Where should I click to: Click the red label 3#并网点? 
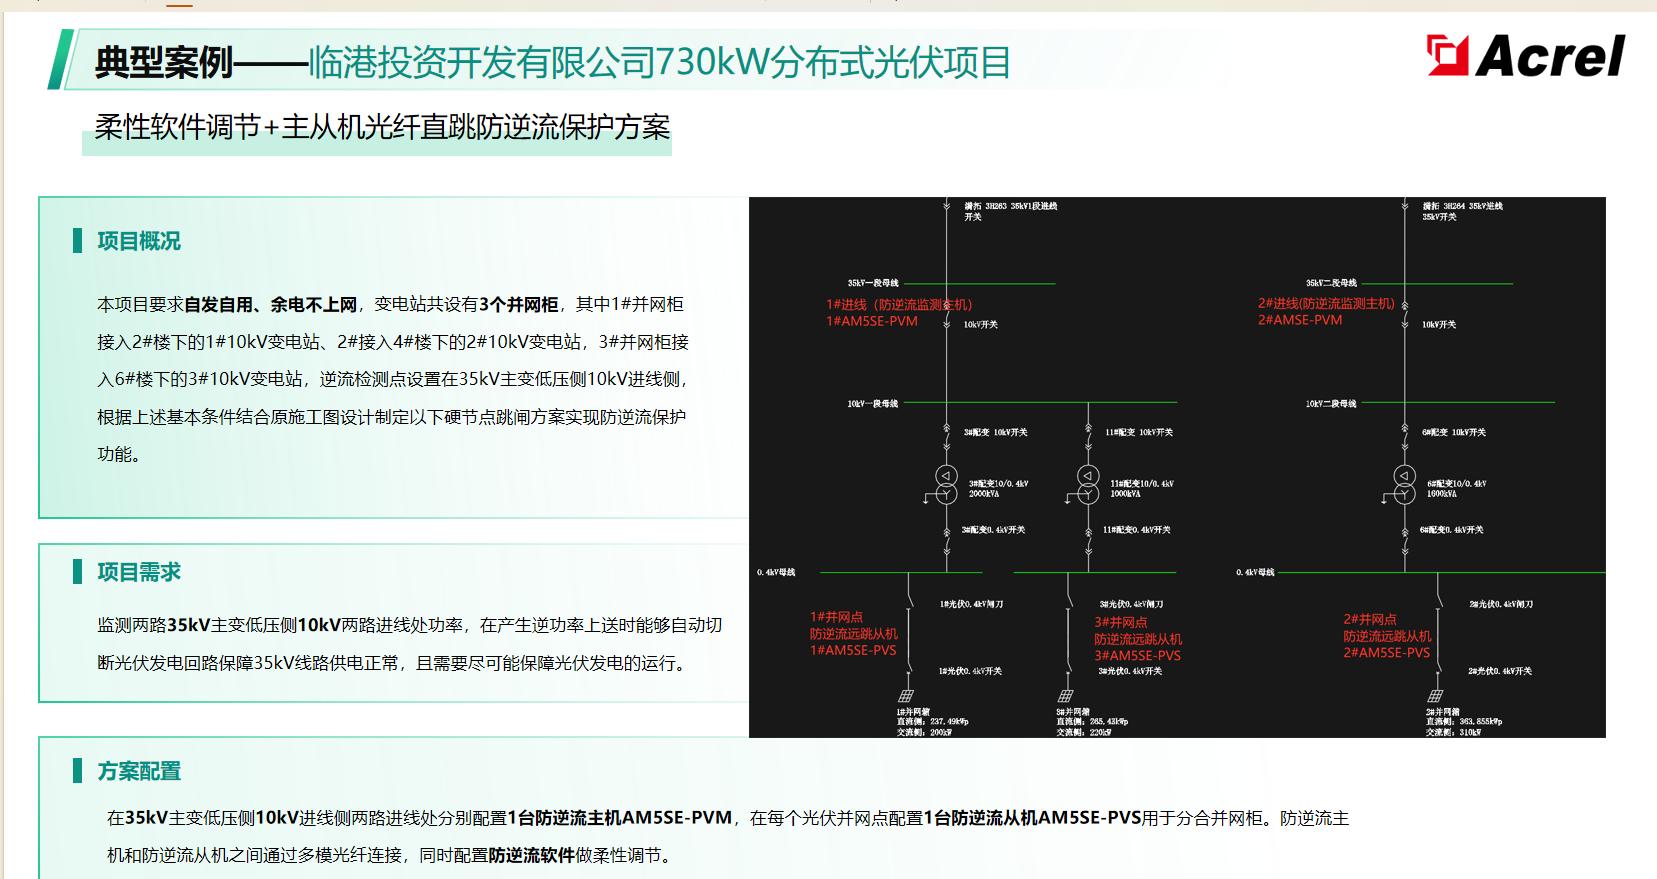(x=1120, y=622)
